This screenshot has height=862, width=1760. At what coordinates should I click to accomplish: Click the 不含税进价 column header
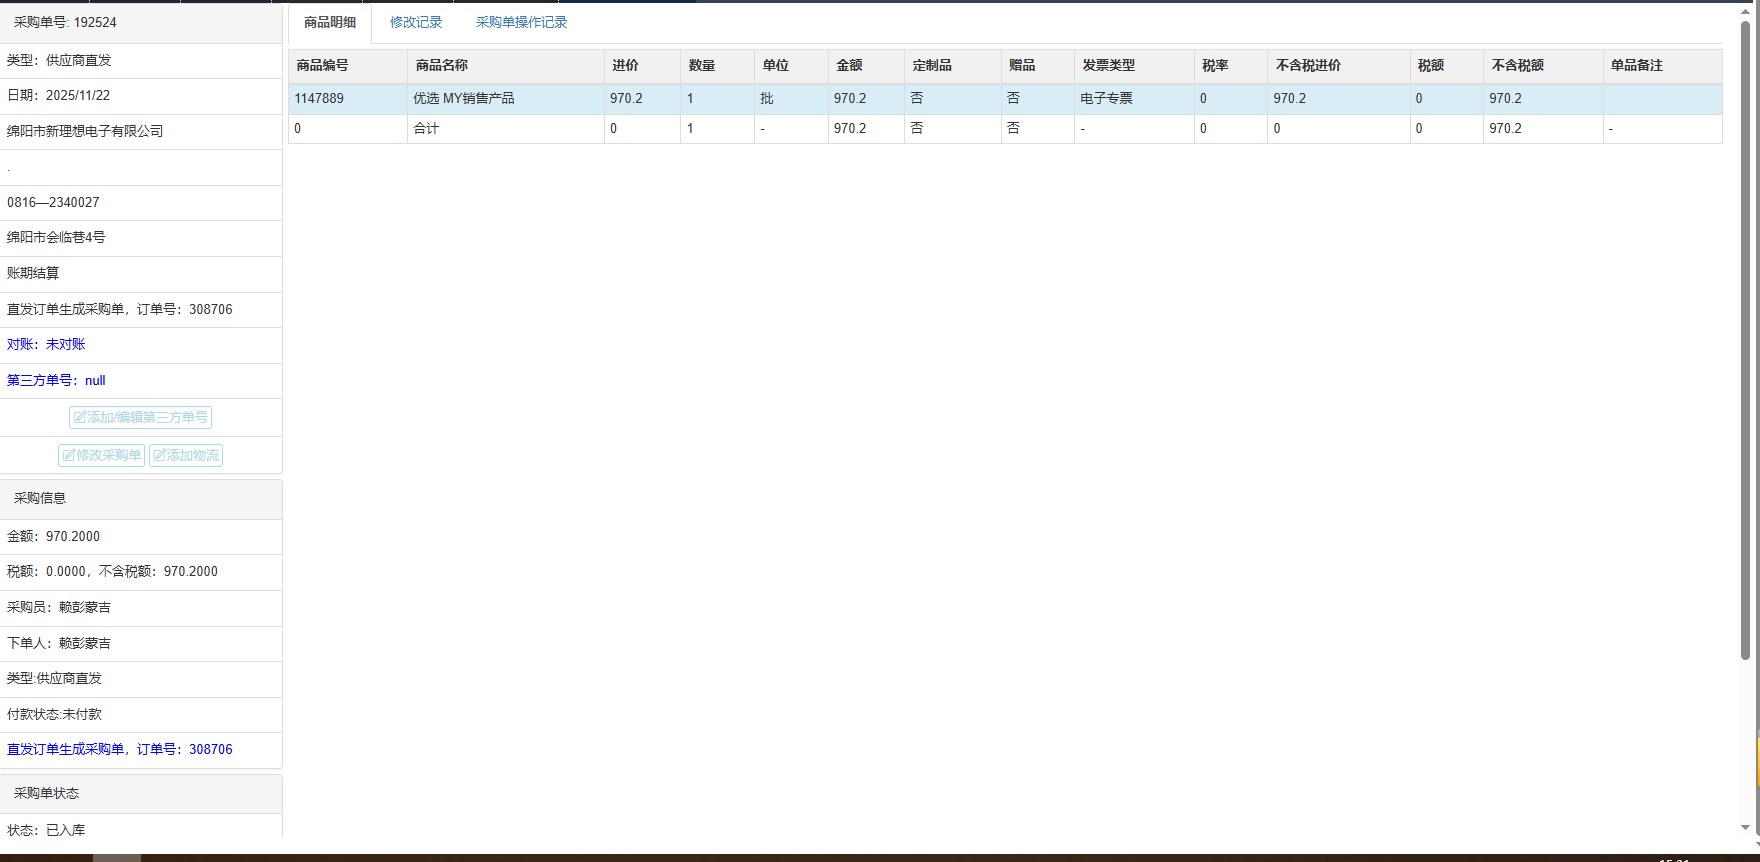tap(1308, 66)
